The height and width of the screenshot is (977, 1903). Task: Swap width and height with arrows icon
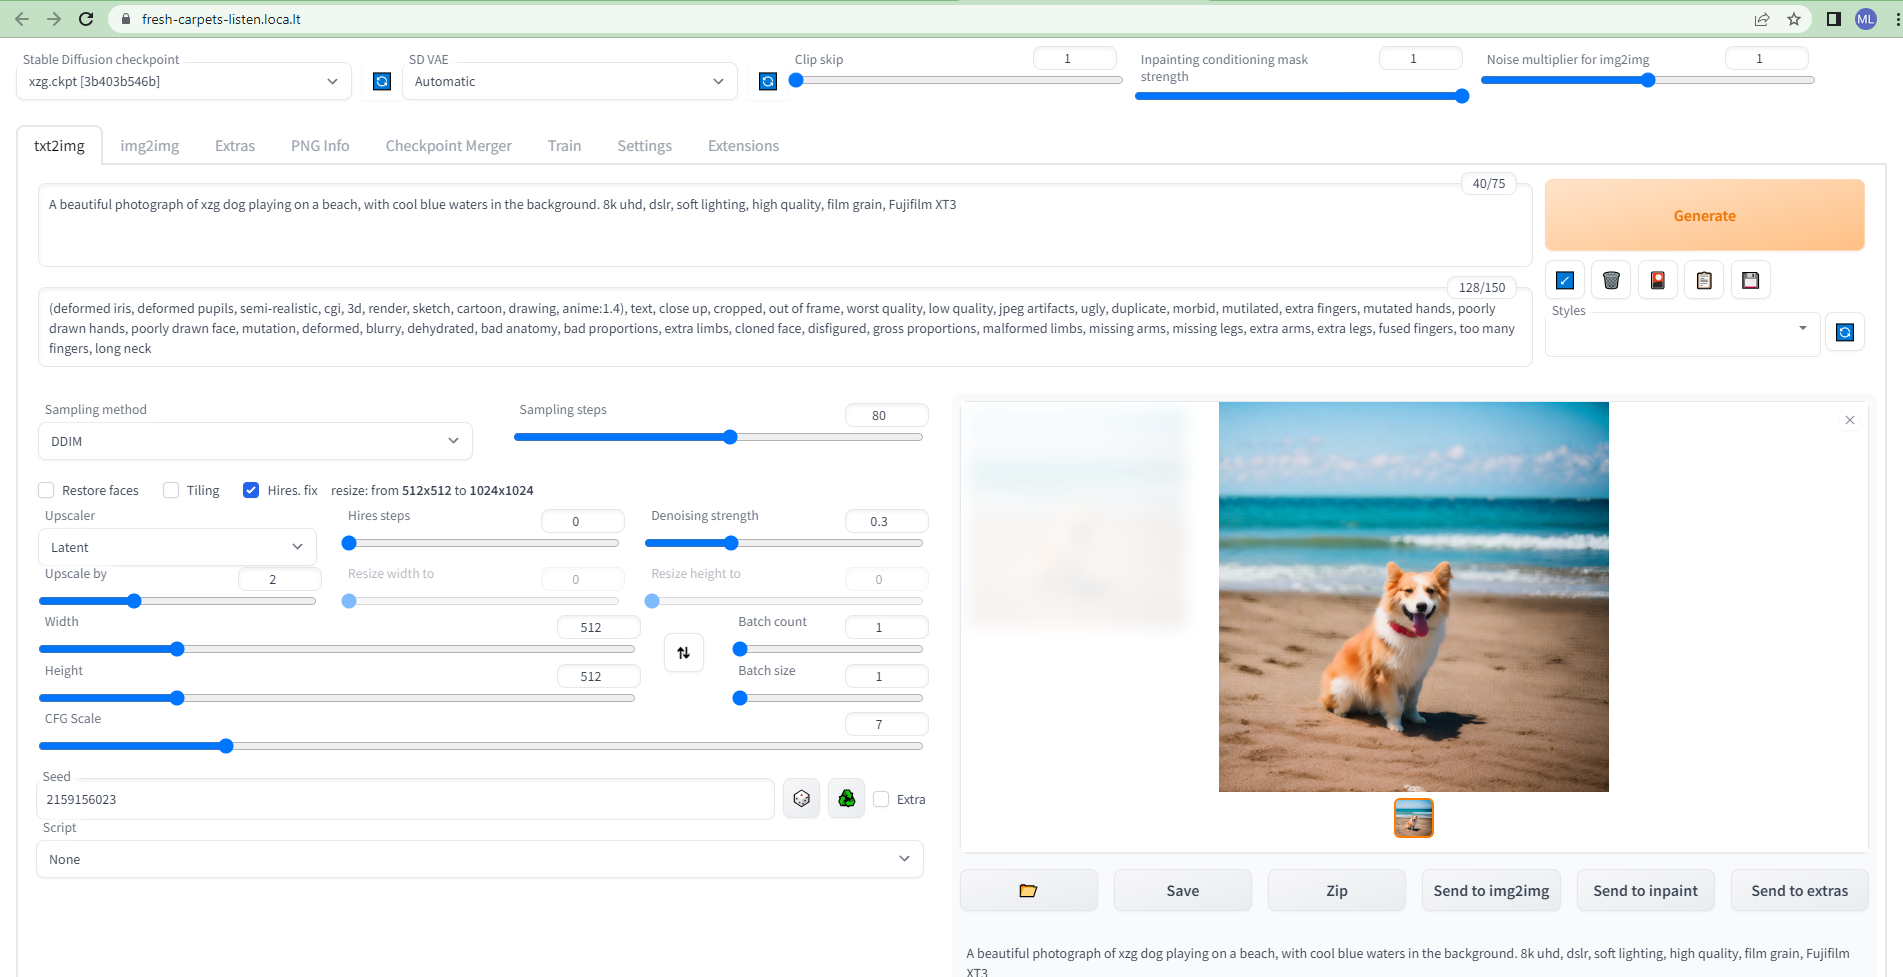[x=684, y=653]
